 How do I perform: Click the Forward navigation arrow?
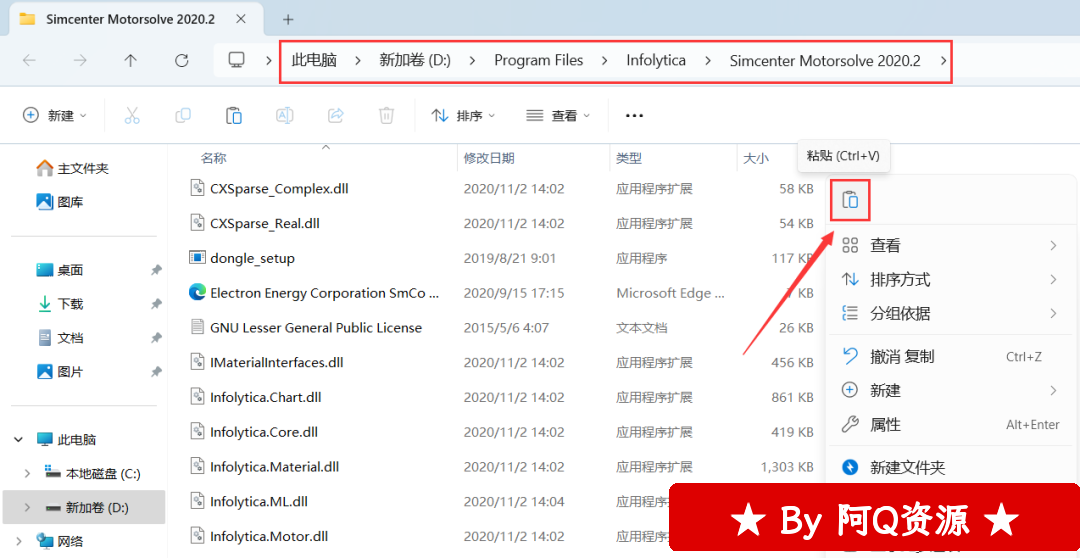80,61
